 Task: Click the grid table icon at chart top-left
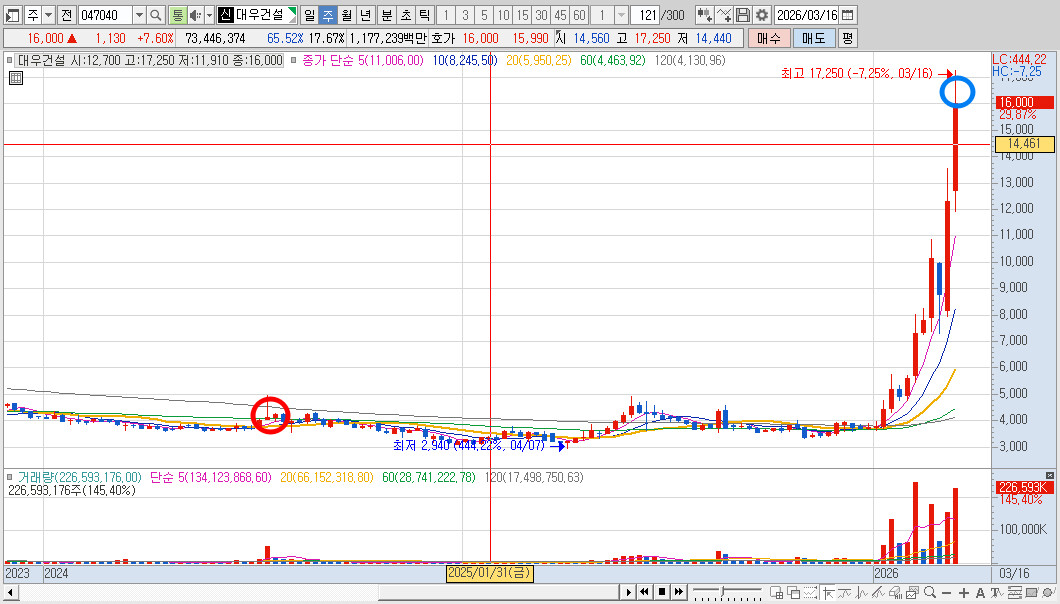point(15,77)
